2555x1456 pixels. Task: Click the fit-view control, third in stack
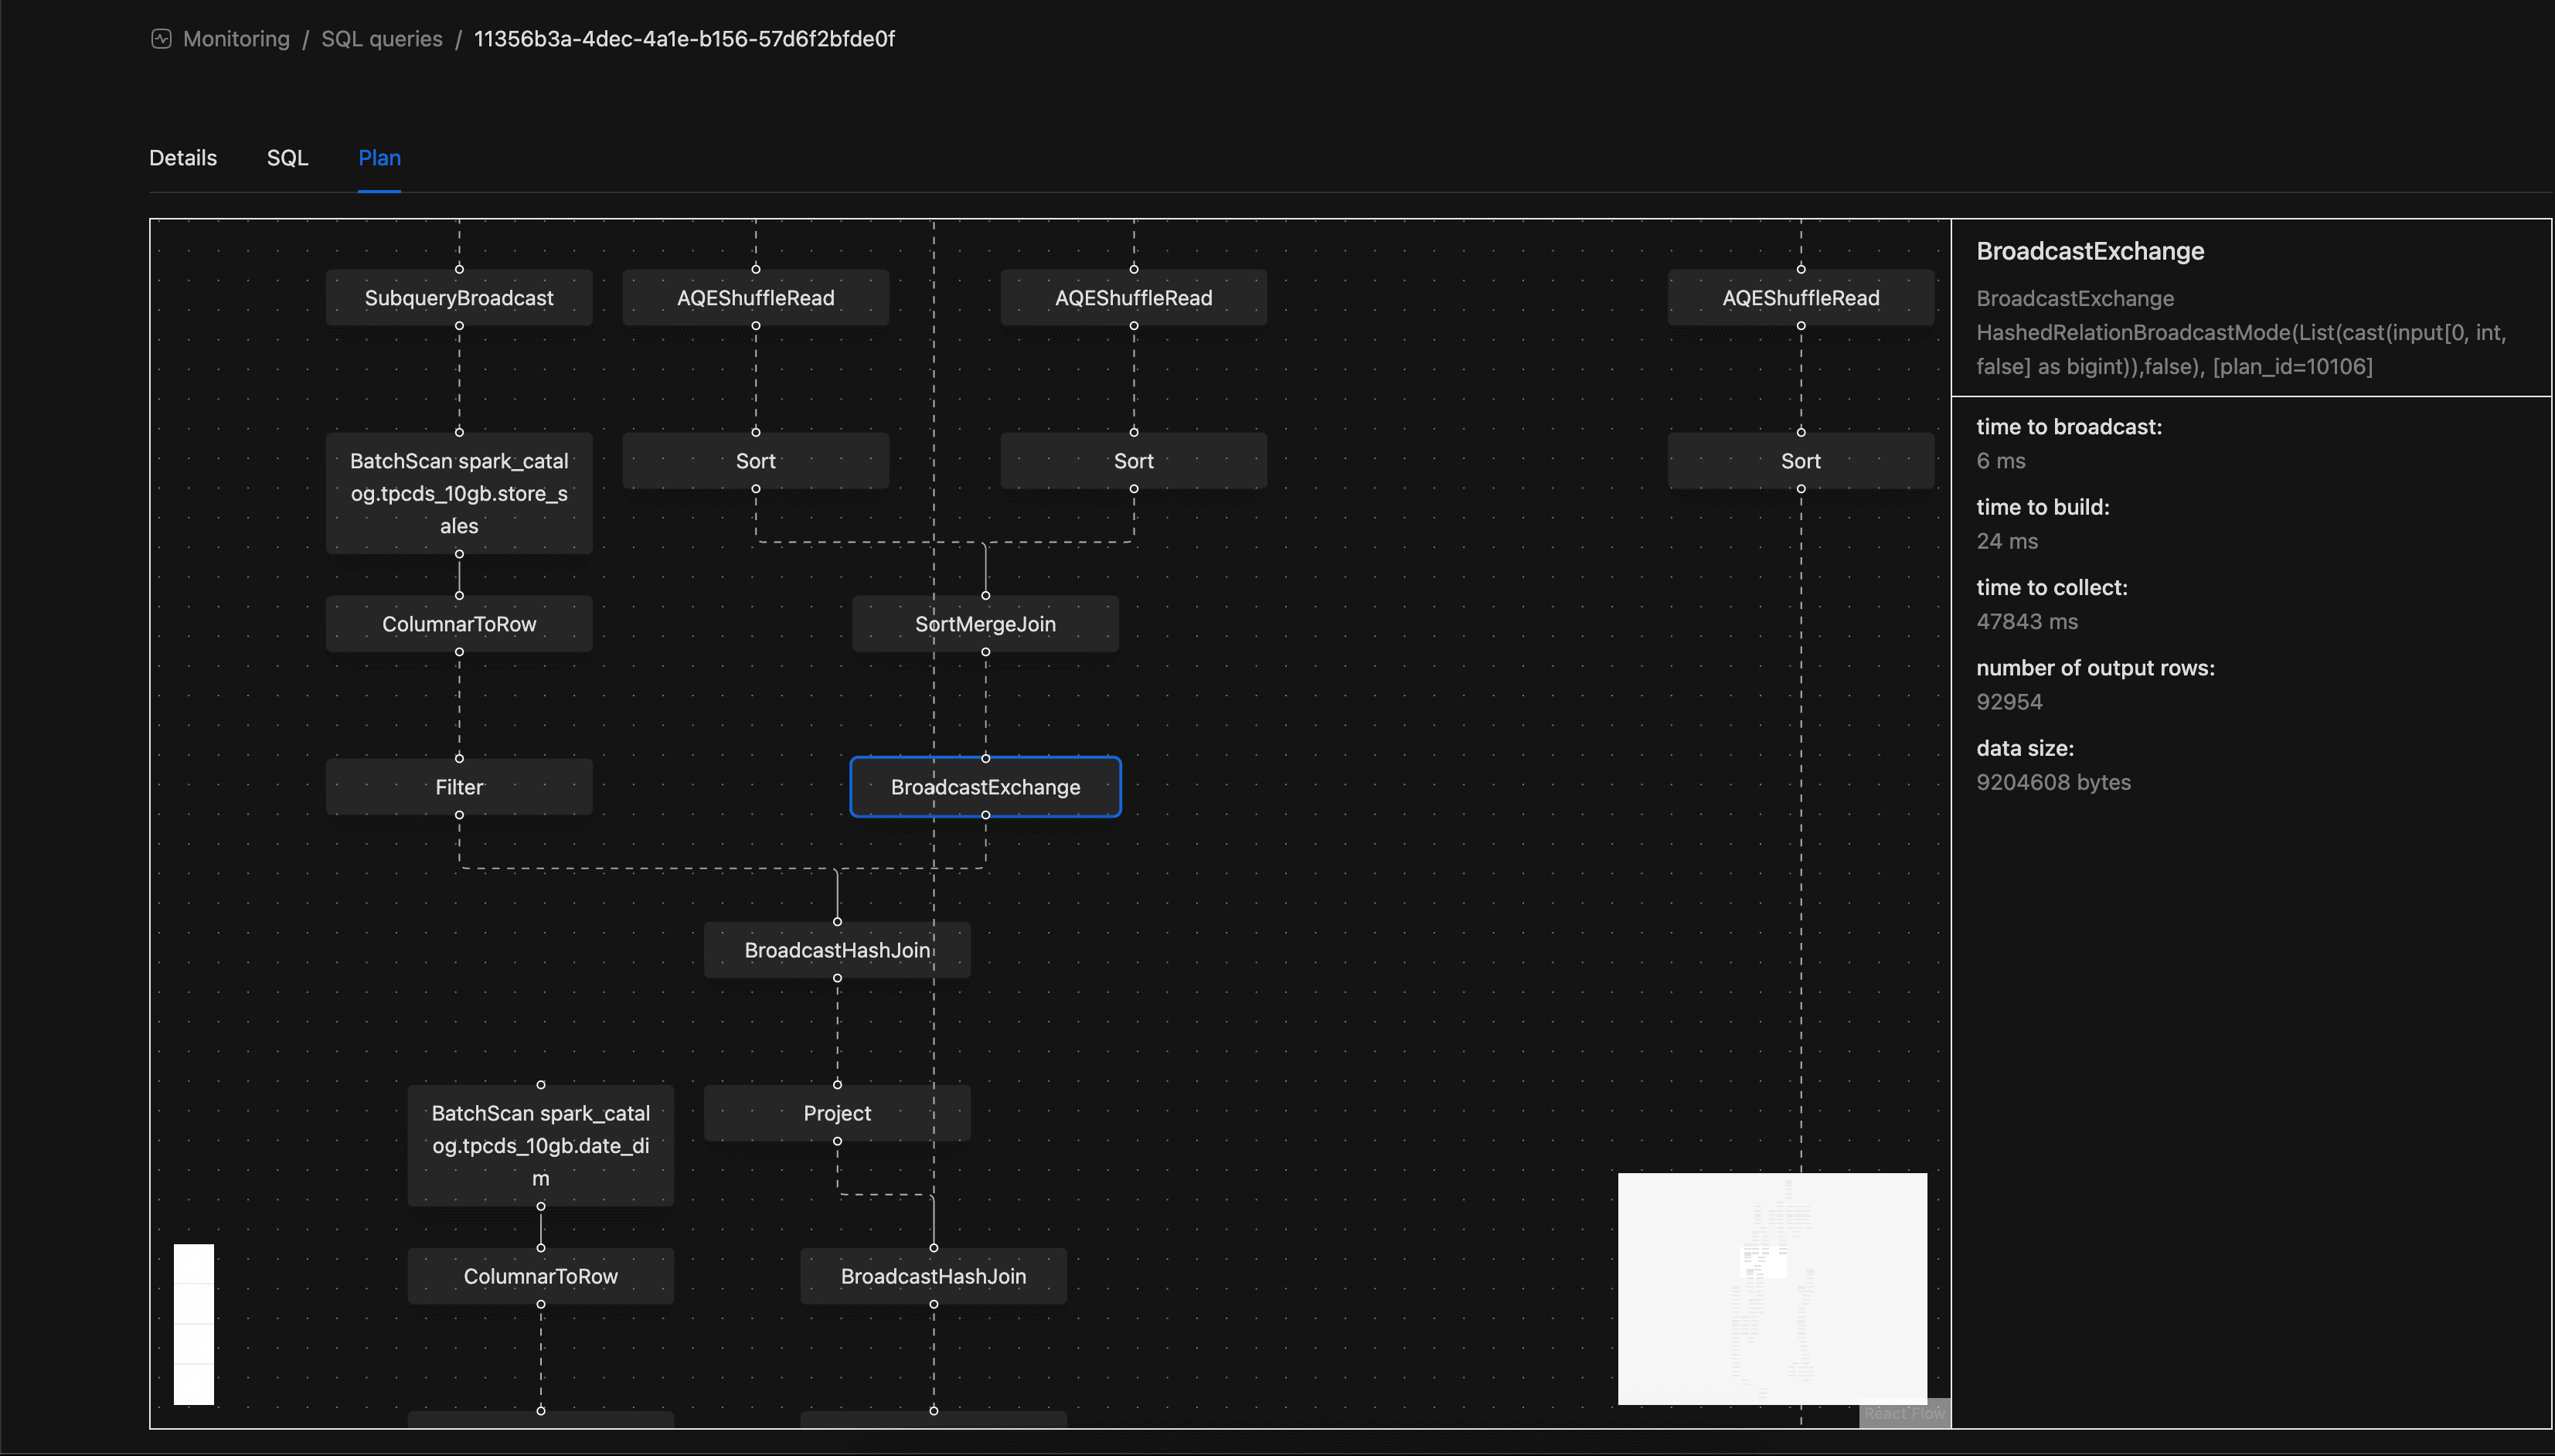click(x=194, y=1344)
